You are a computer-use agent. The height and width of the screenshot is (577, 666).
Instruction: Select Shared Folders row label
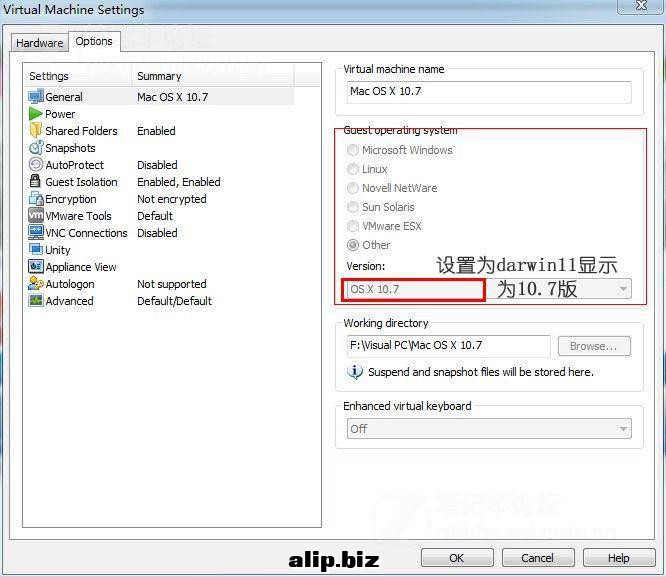(x=82, y=131)
